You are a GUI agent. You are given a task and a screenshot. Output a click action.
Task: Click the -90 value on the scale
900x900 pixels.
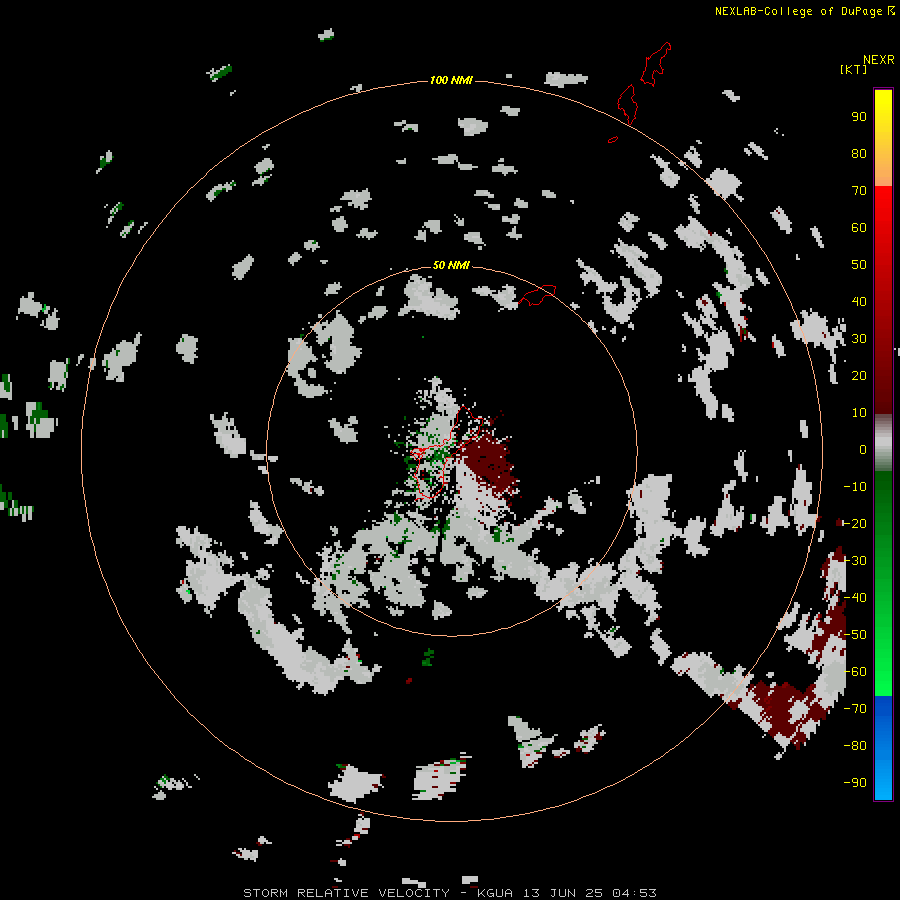tap(855, 783)
